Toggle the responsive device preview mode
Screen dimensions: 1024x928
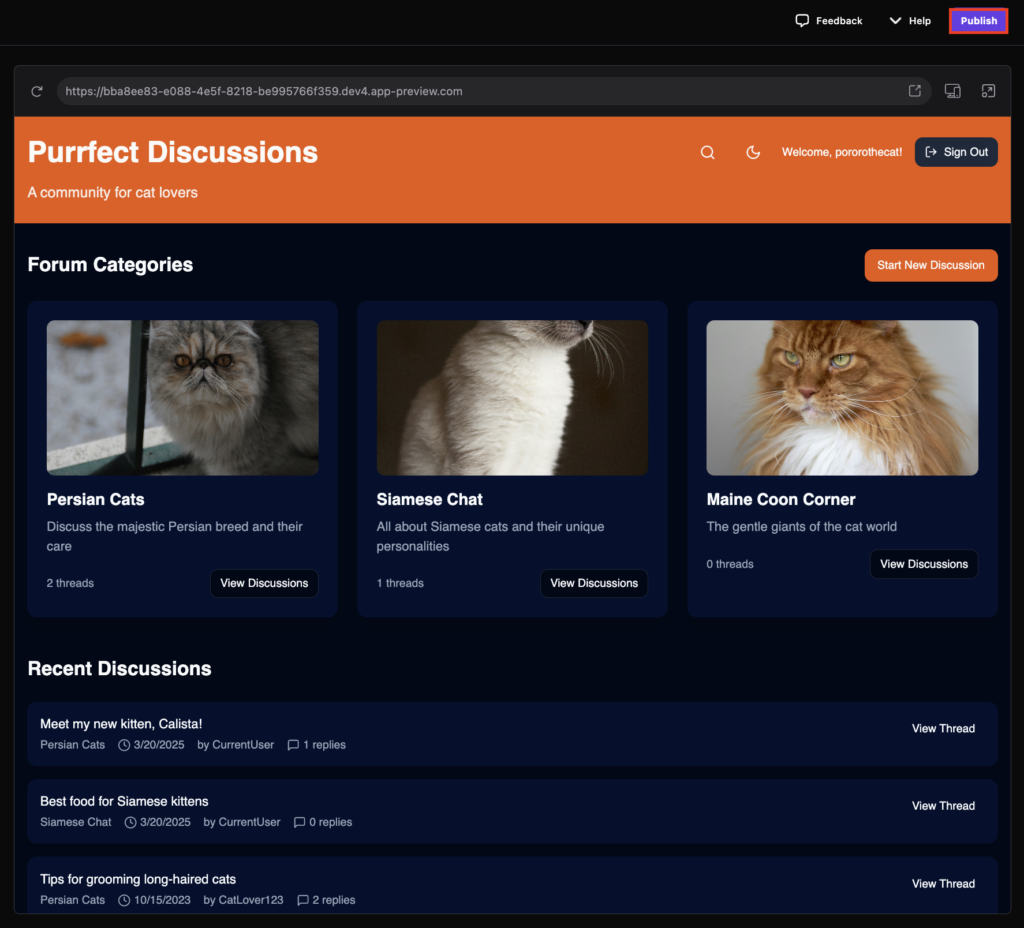click(952, 90)
